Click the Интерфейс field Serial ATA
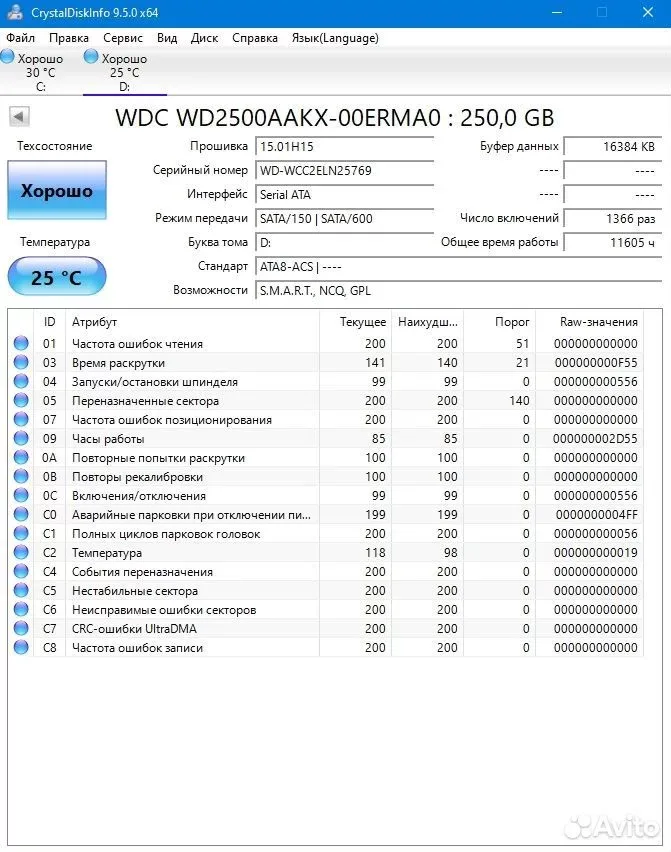This screenshot has height=852, width=671. tap(344, 194)
